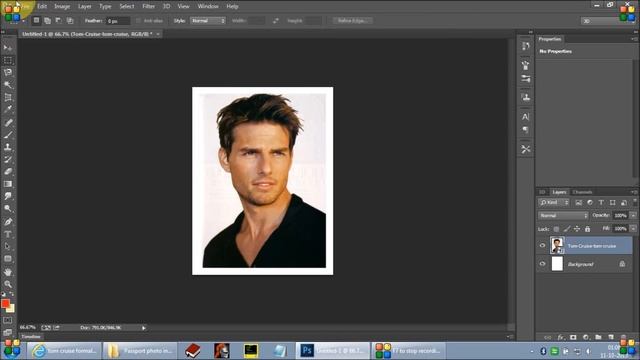Screen dimensions: 640x360
Task: Toggle lock image pixels
Action: pyautogui.click(x=567, y=229)
